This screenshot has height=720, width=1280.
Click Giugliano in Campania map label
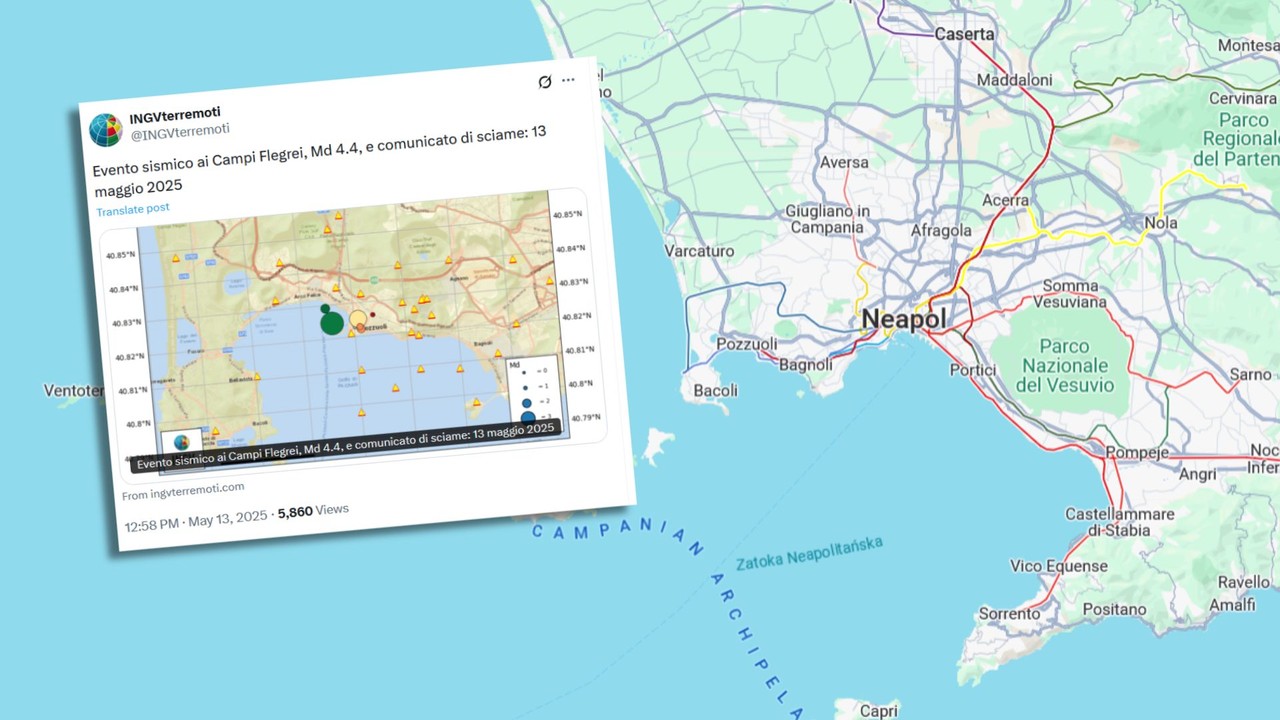point(827,219)
